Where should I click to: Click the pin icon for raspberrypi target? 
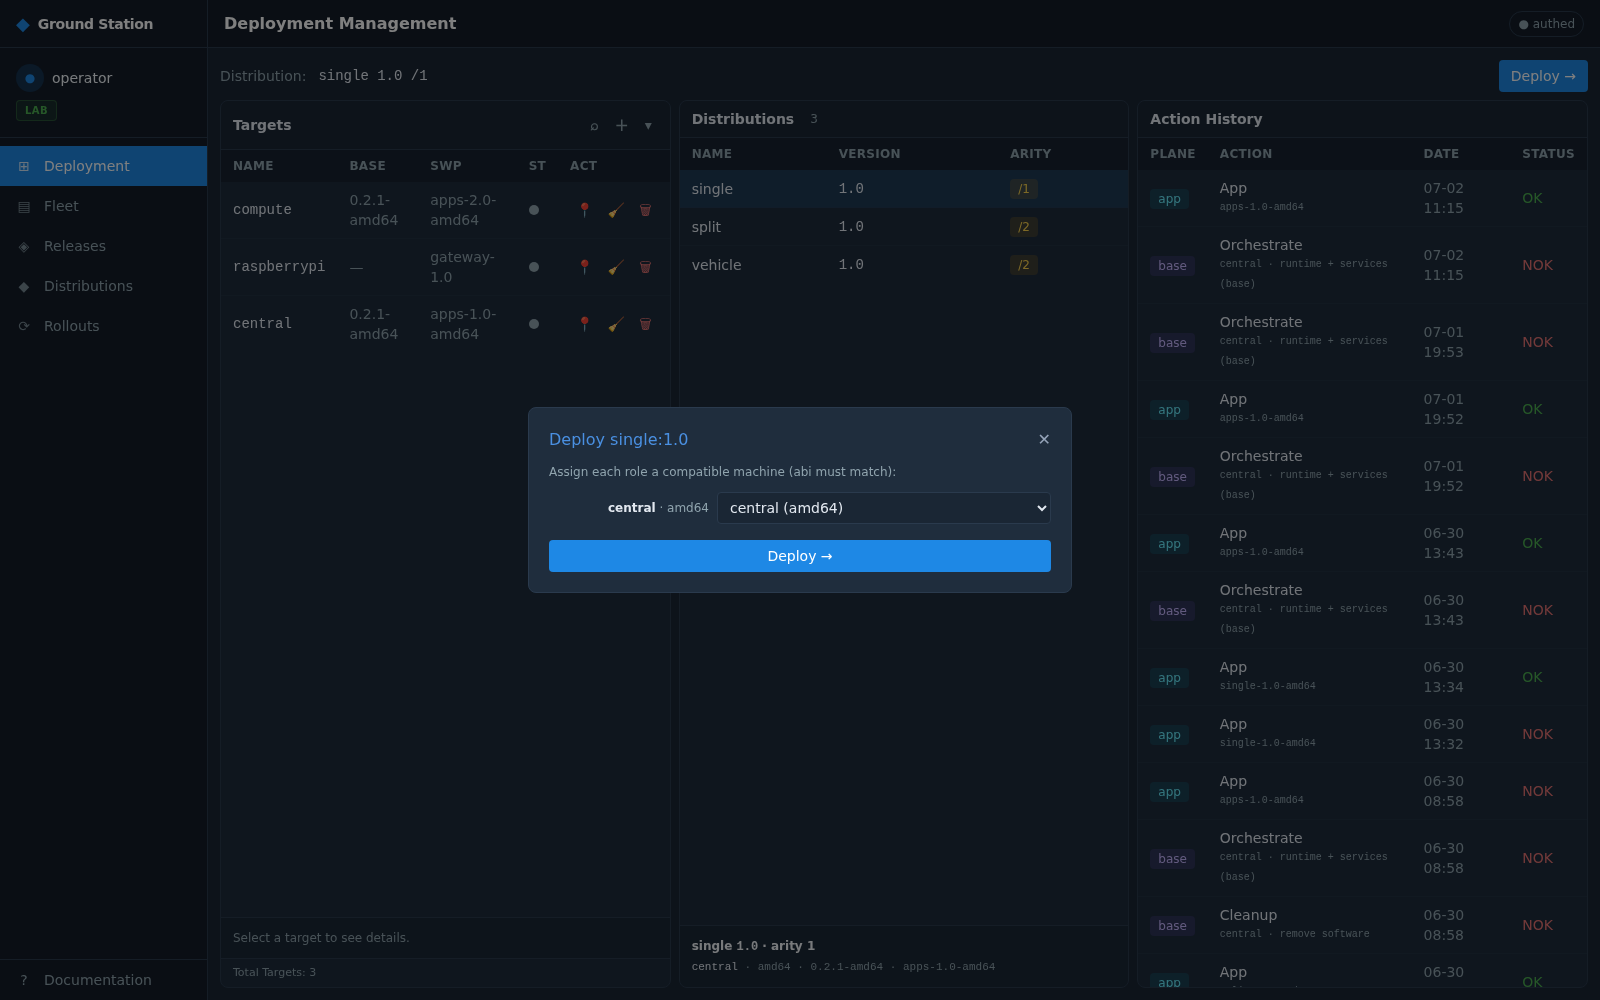pos(585,267)
